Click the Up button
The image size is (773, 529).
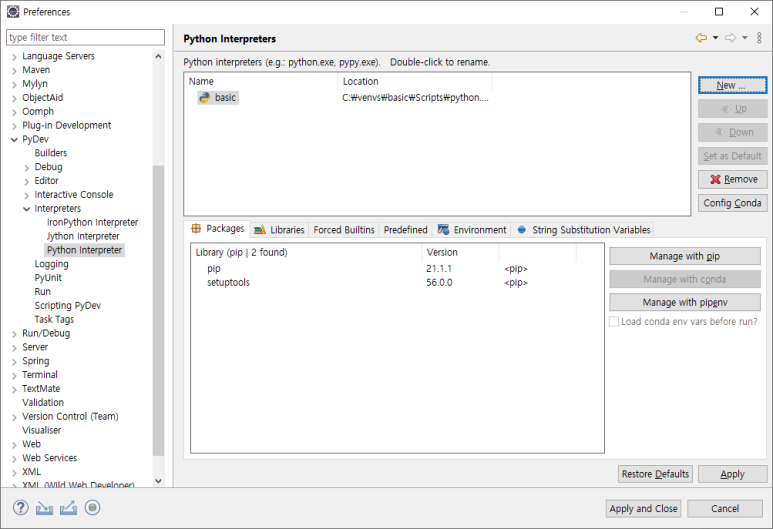pos(733,109)
